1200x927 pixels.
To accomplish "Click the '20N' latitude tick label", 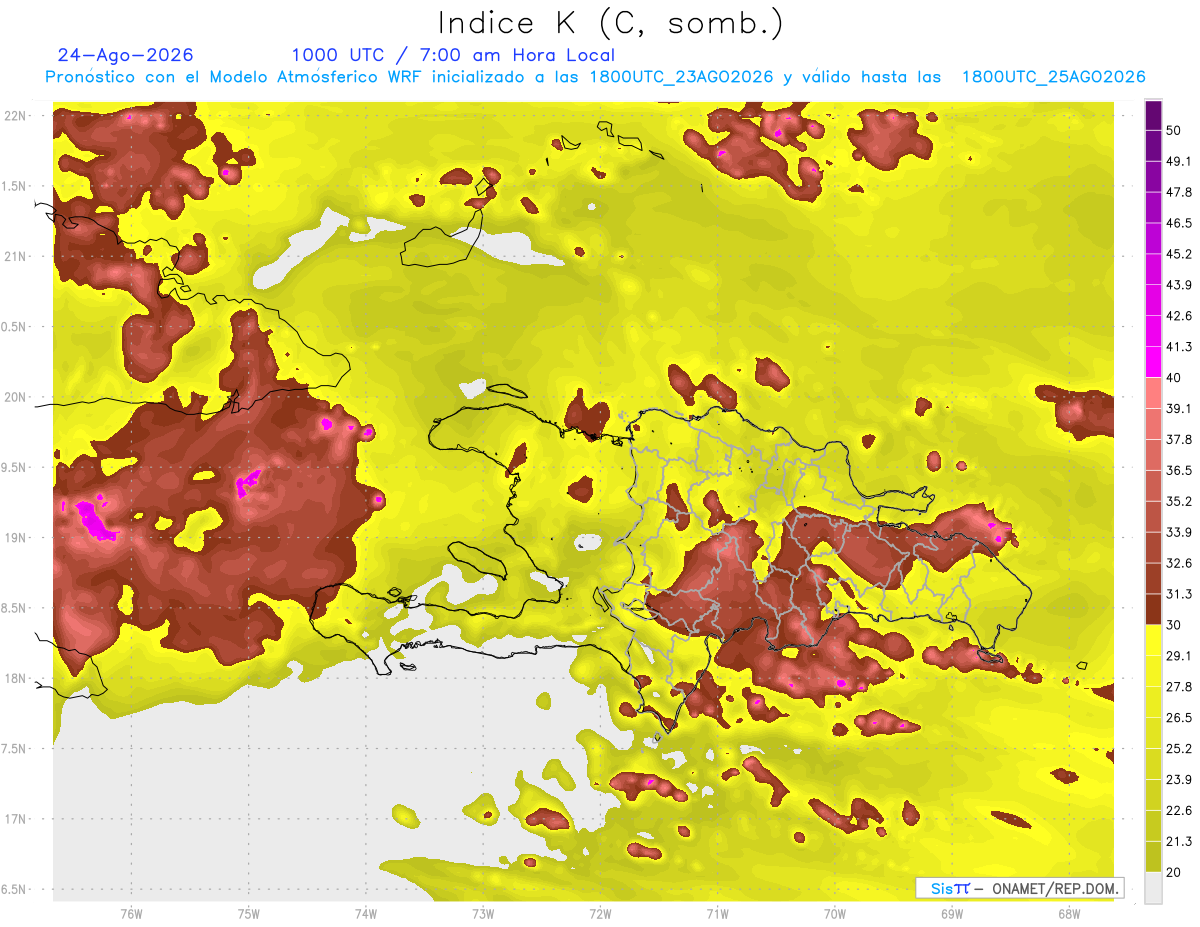I will click(x=16, y=397).
